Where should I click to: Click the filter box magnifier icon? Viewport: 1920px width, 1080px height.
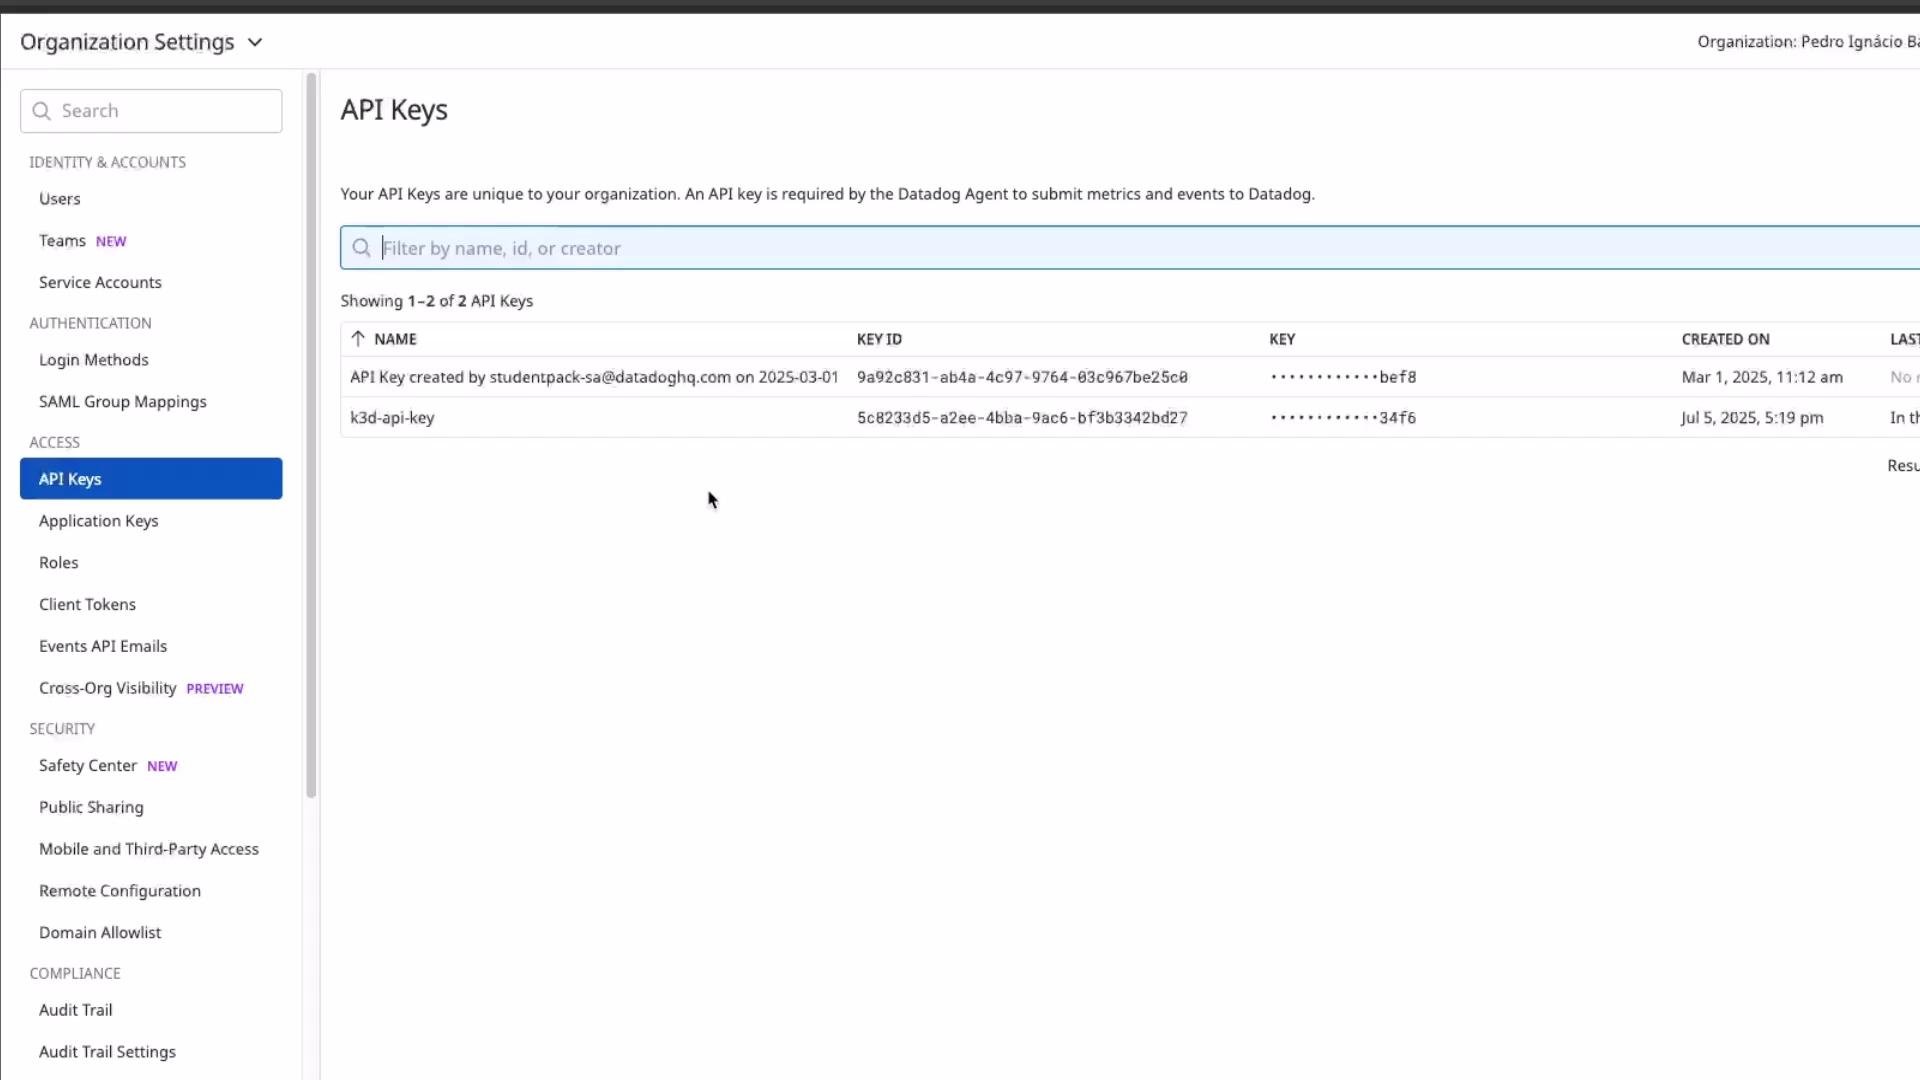pyautogui.click(x=361, y=248)
